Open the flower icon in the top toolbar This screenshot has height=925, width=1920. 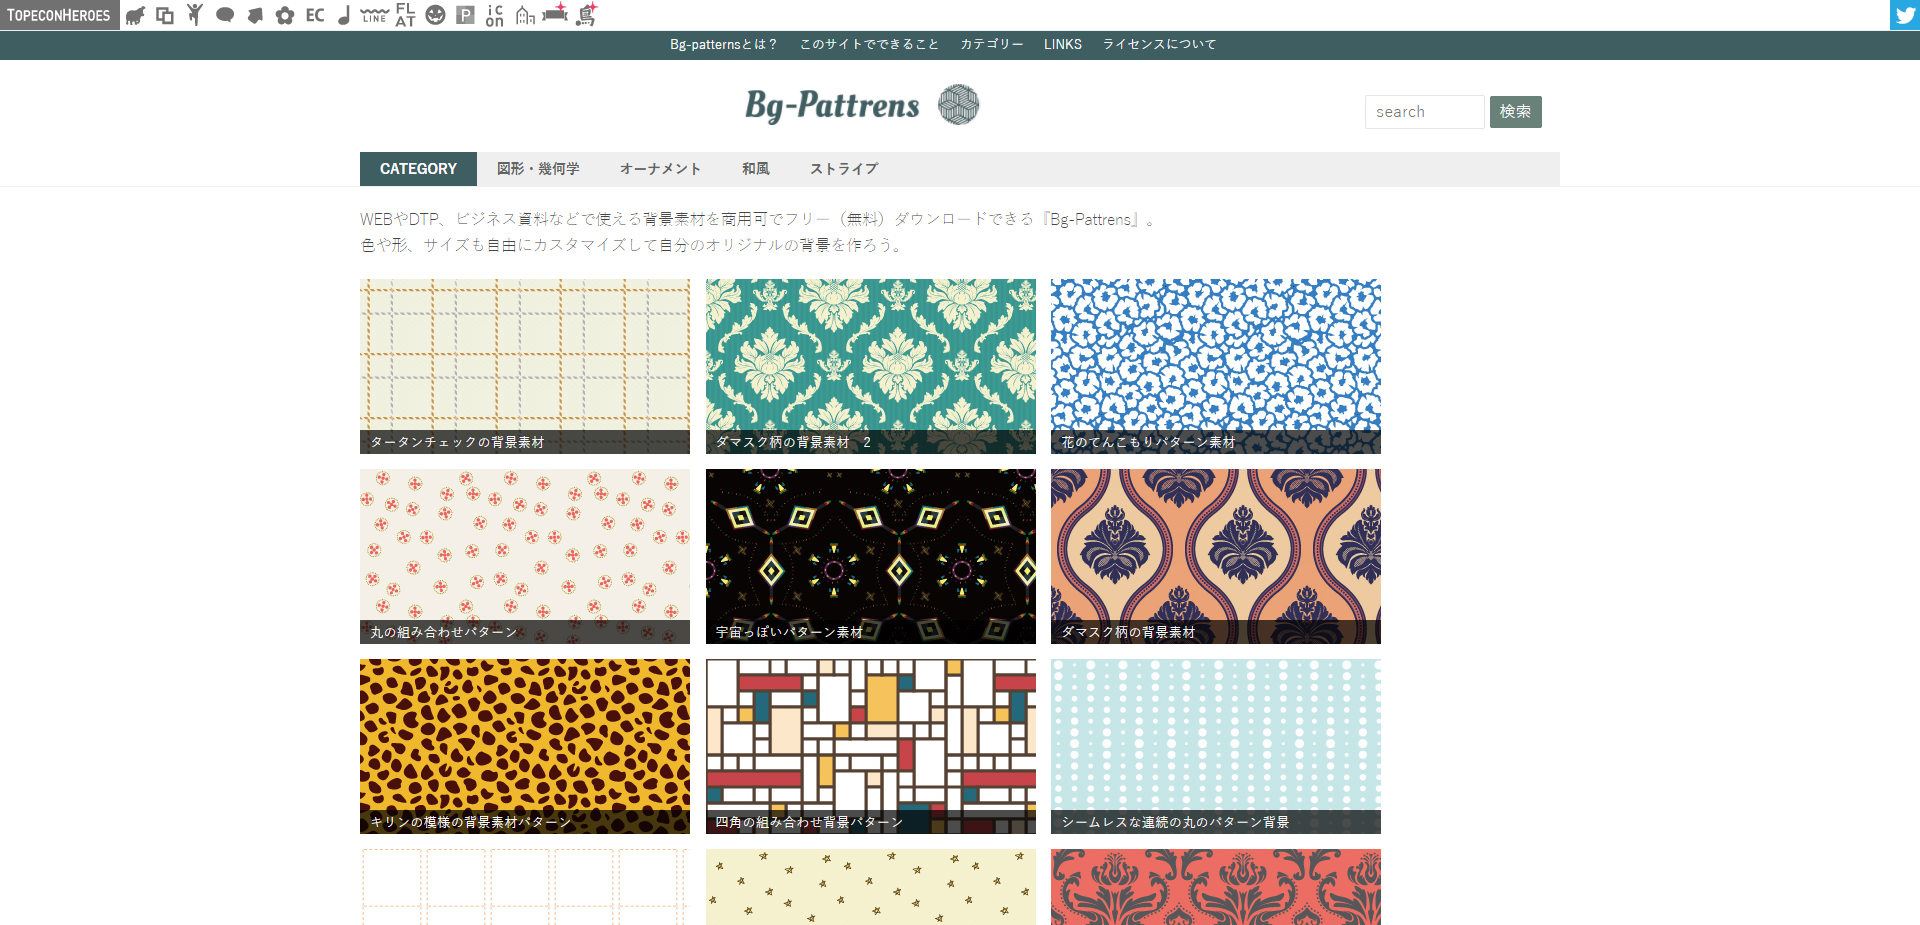284,15
